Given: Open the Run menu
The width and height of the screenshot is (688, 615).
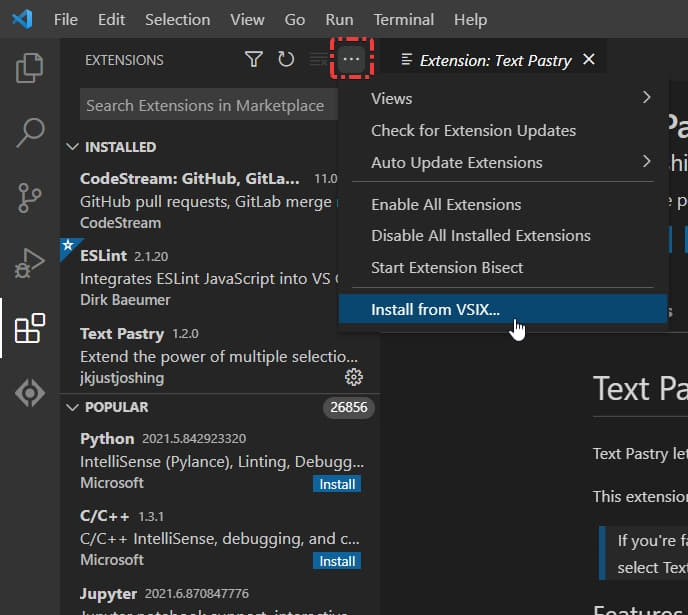Looking at the screenshot, I should point(339,20).
